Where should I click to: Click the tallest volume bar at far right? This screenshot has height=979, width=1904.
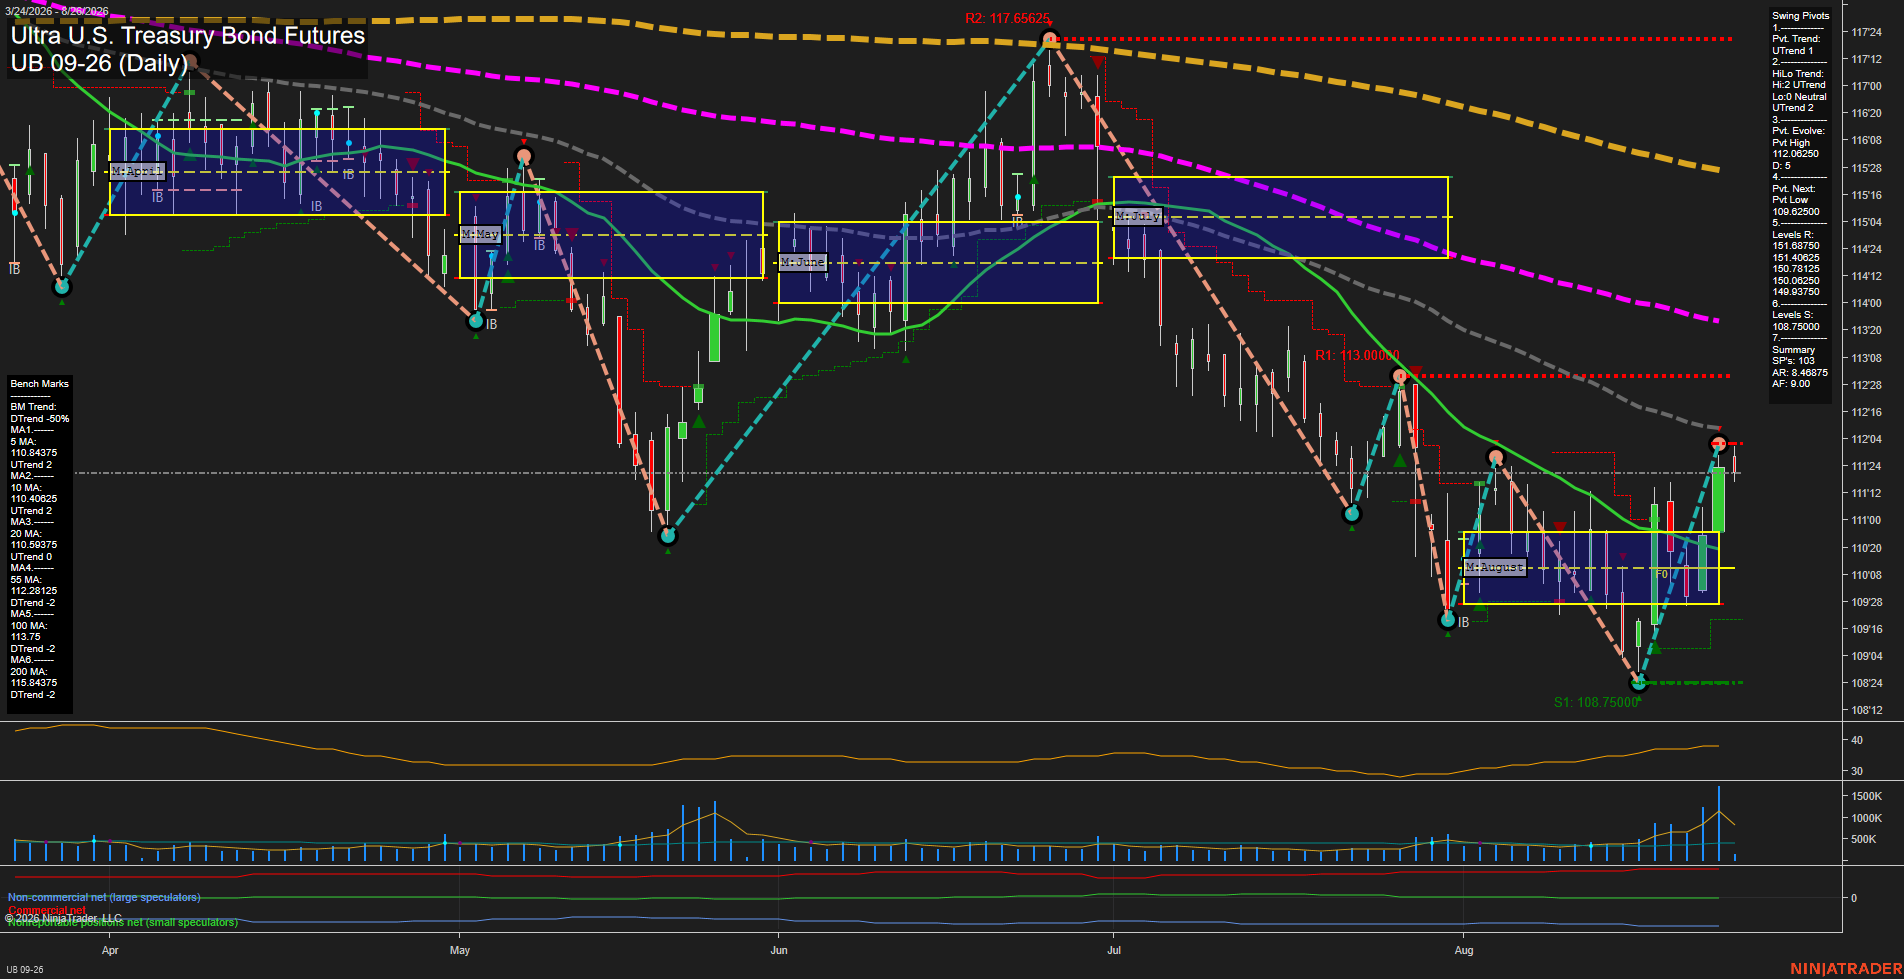click(1719, 824)
